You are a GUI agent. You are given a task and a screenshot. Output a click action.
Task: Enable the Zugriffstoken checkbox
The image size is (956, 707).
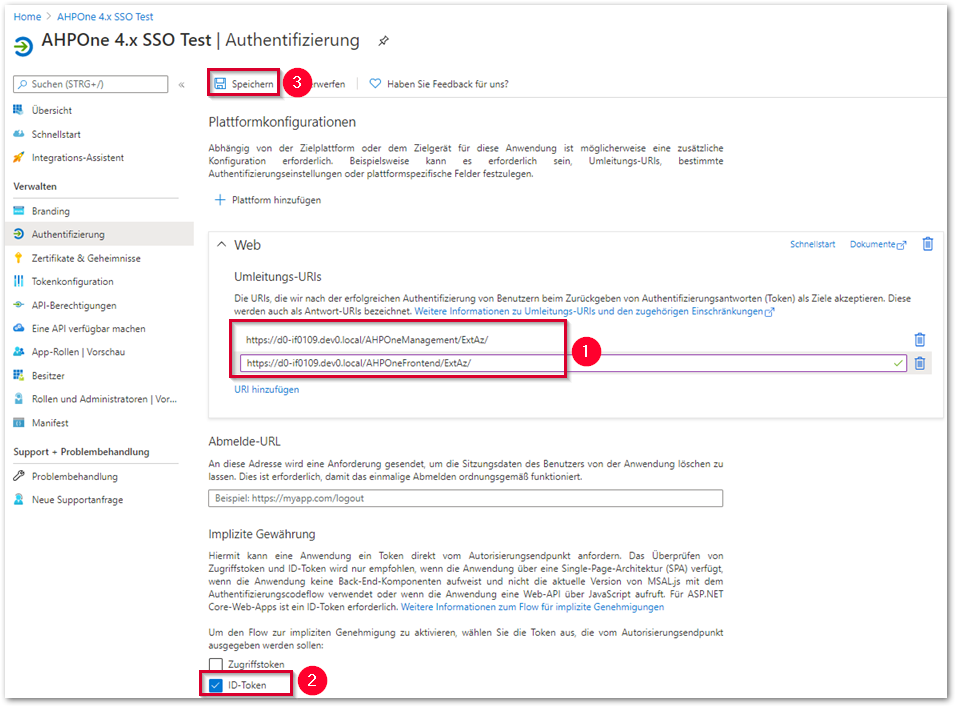(215, 664)
